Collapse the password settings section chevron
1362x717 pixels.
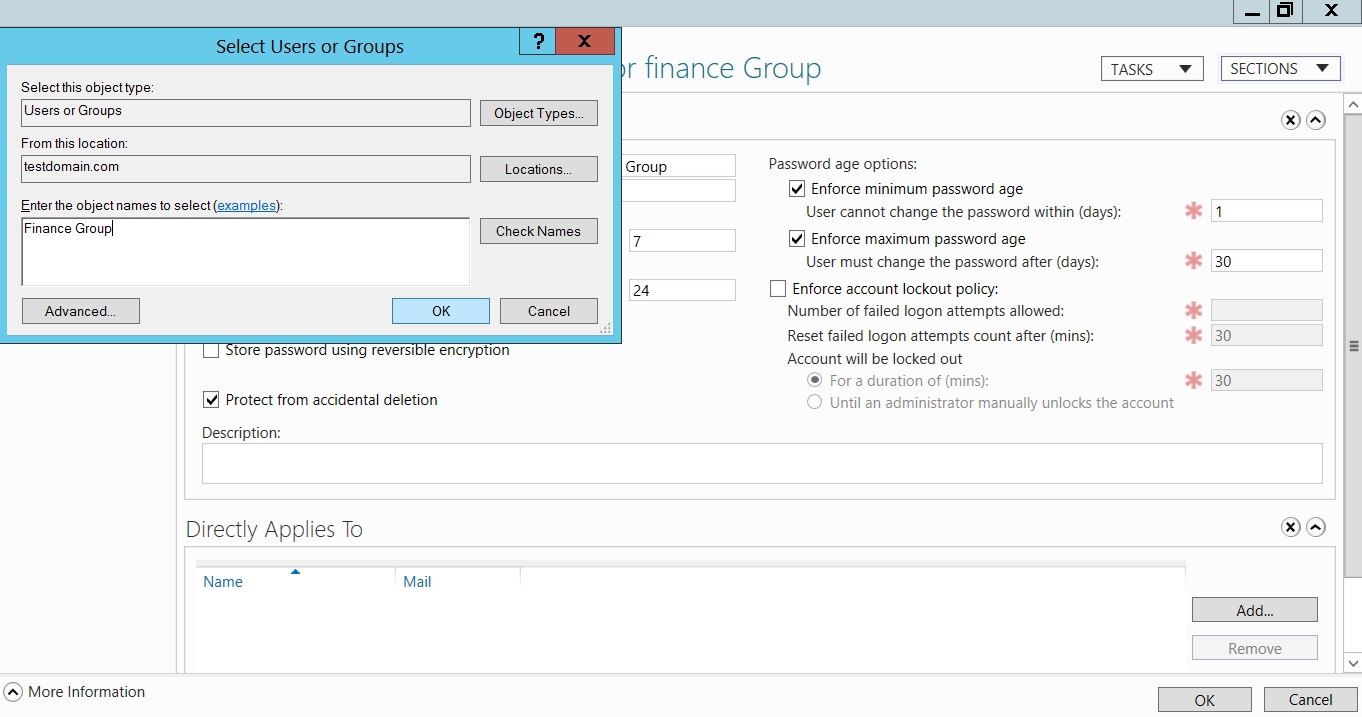point(1316,120)
